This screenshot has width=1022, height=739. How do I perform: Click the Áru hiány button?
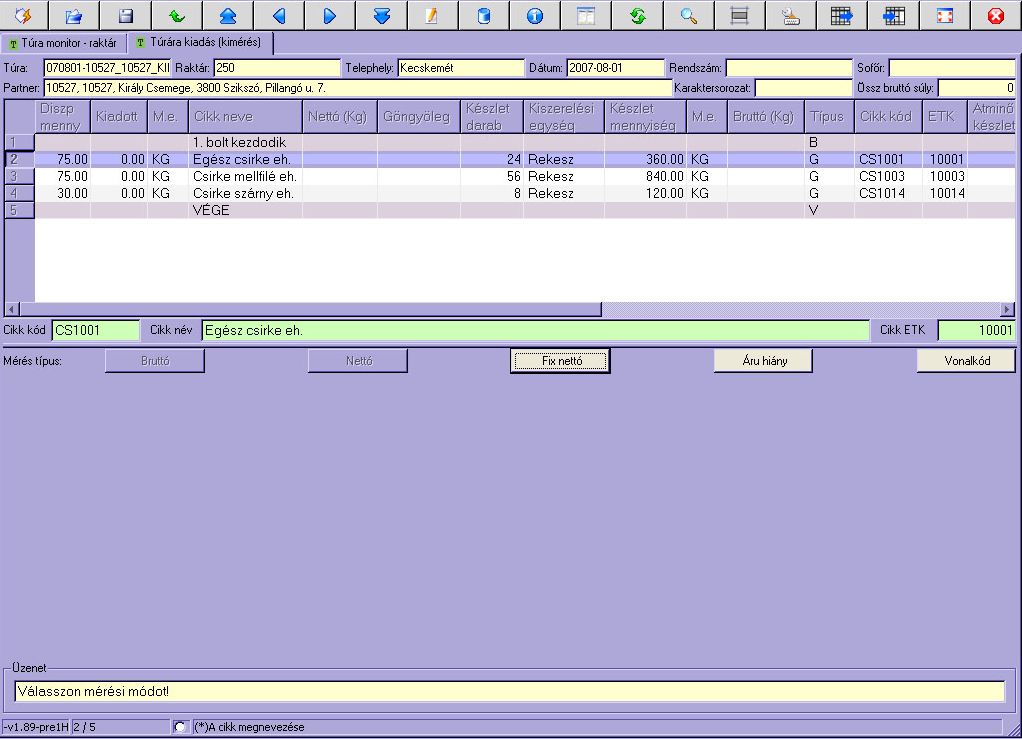pos(763,361)
